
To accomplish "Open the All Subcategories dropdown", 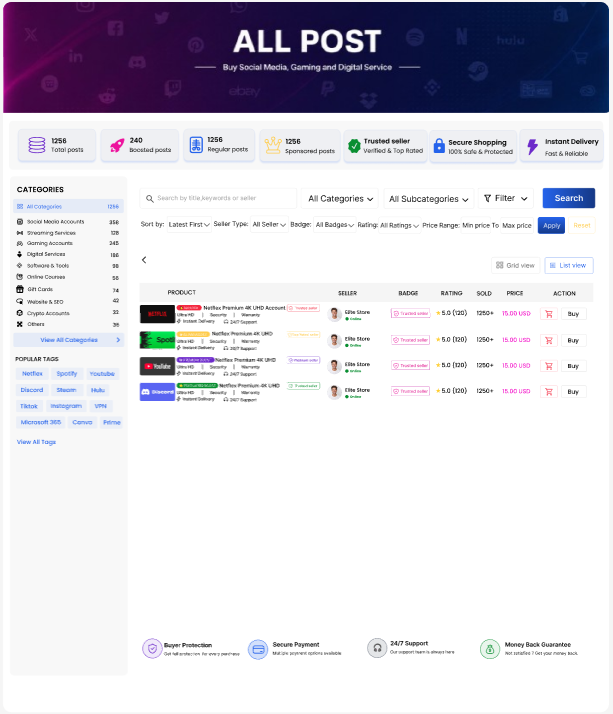I will pyautogui.click(x=429, y=199).
